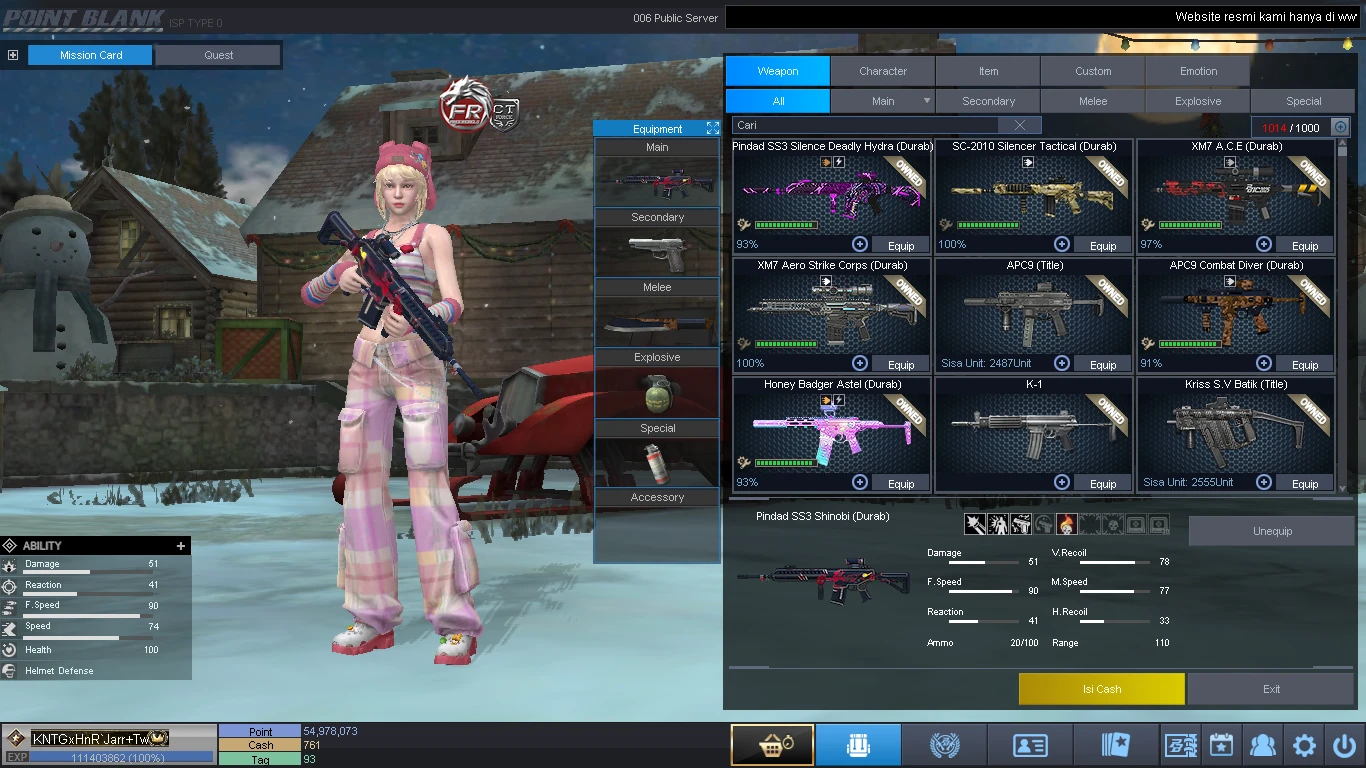Filter weapons by Special
1366x768 pixels.
(x=1303, y=101)
